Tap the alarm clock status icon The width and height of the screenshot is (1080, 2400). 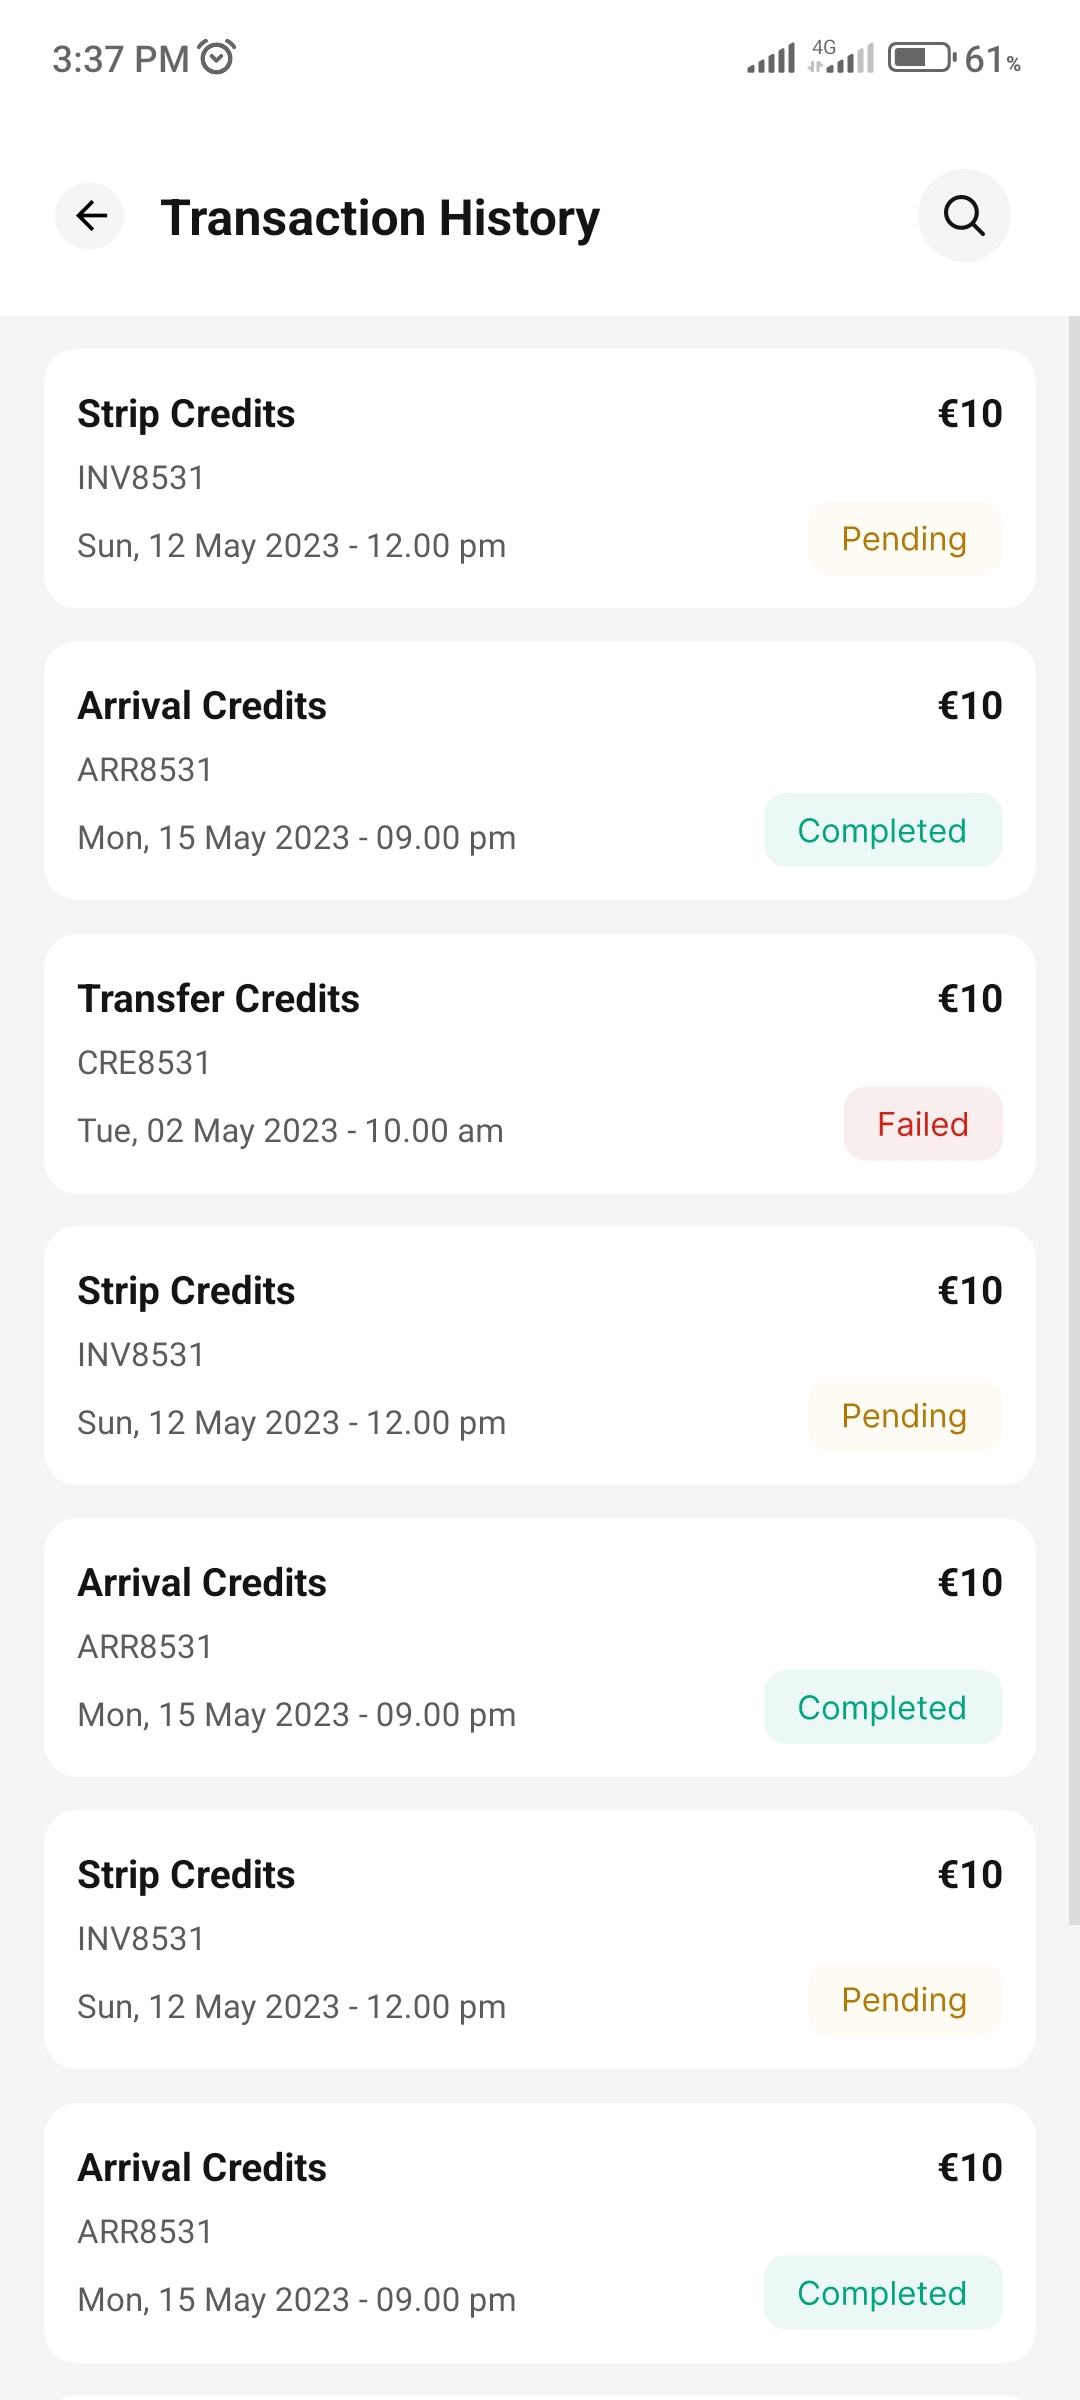(217, 57)
